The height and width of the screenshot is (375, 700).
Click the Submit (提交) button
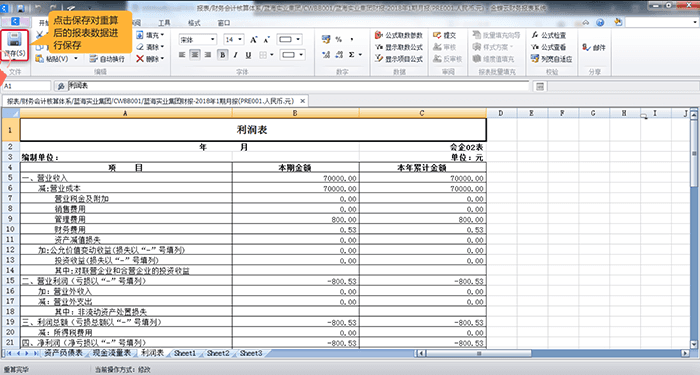[445, 35]
